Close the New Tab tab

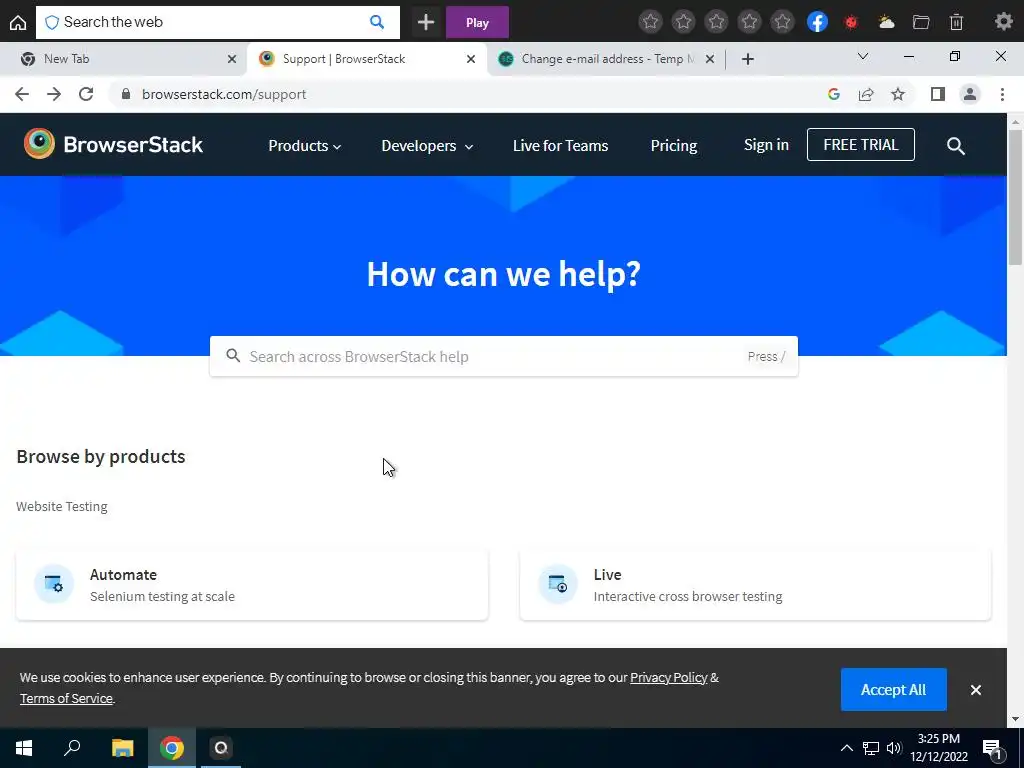click(x=232, y=59)
